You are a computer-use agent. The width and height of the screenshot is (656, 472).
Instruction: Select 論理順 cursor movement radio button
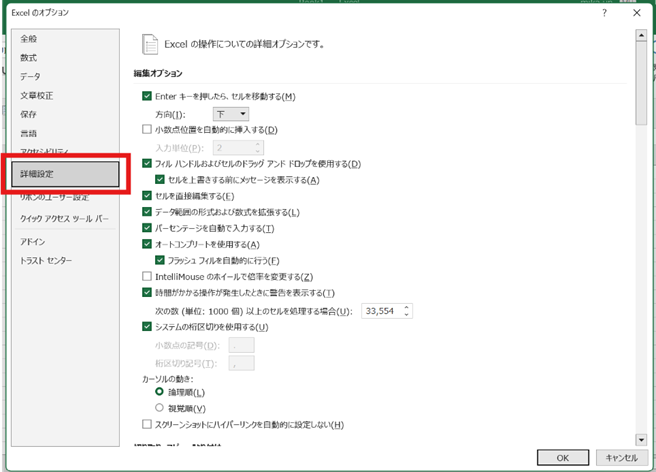(x=160, y=392)
